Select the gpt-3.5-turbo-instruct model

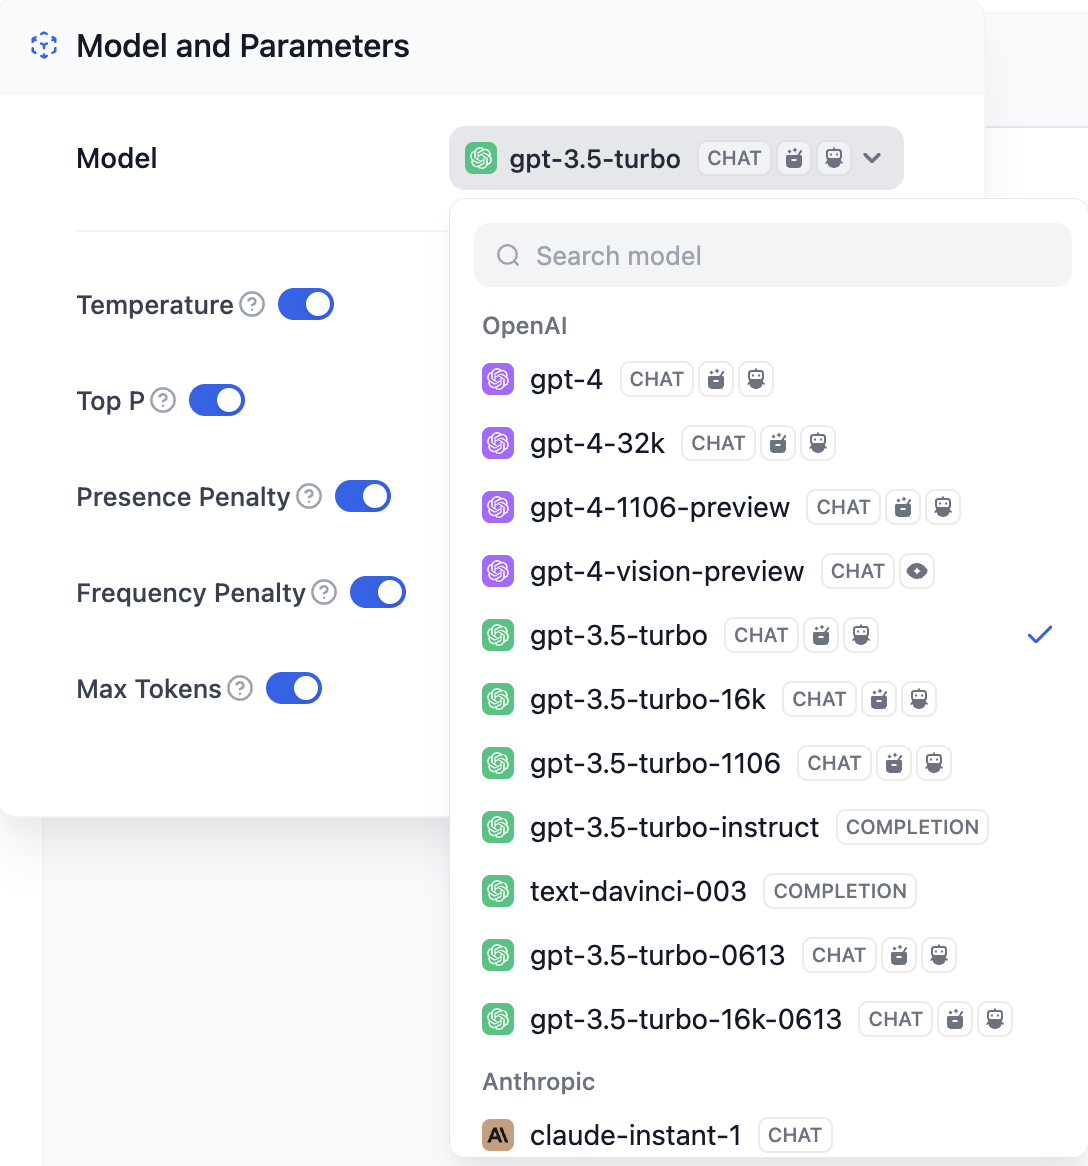(x=674, y=827)
